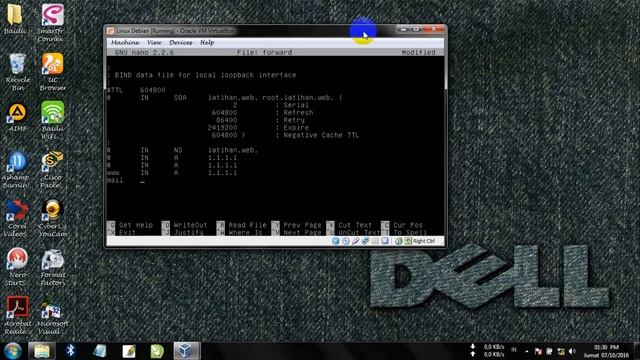The width and height of the screenshot is (640, 360).
Task: Click the network icon in the system tray
Action: [561, 351]
